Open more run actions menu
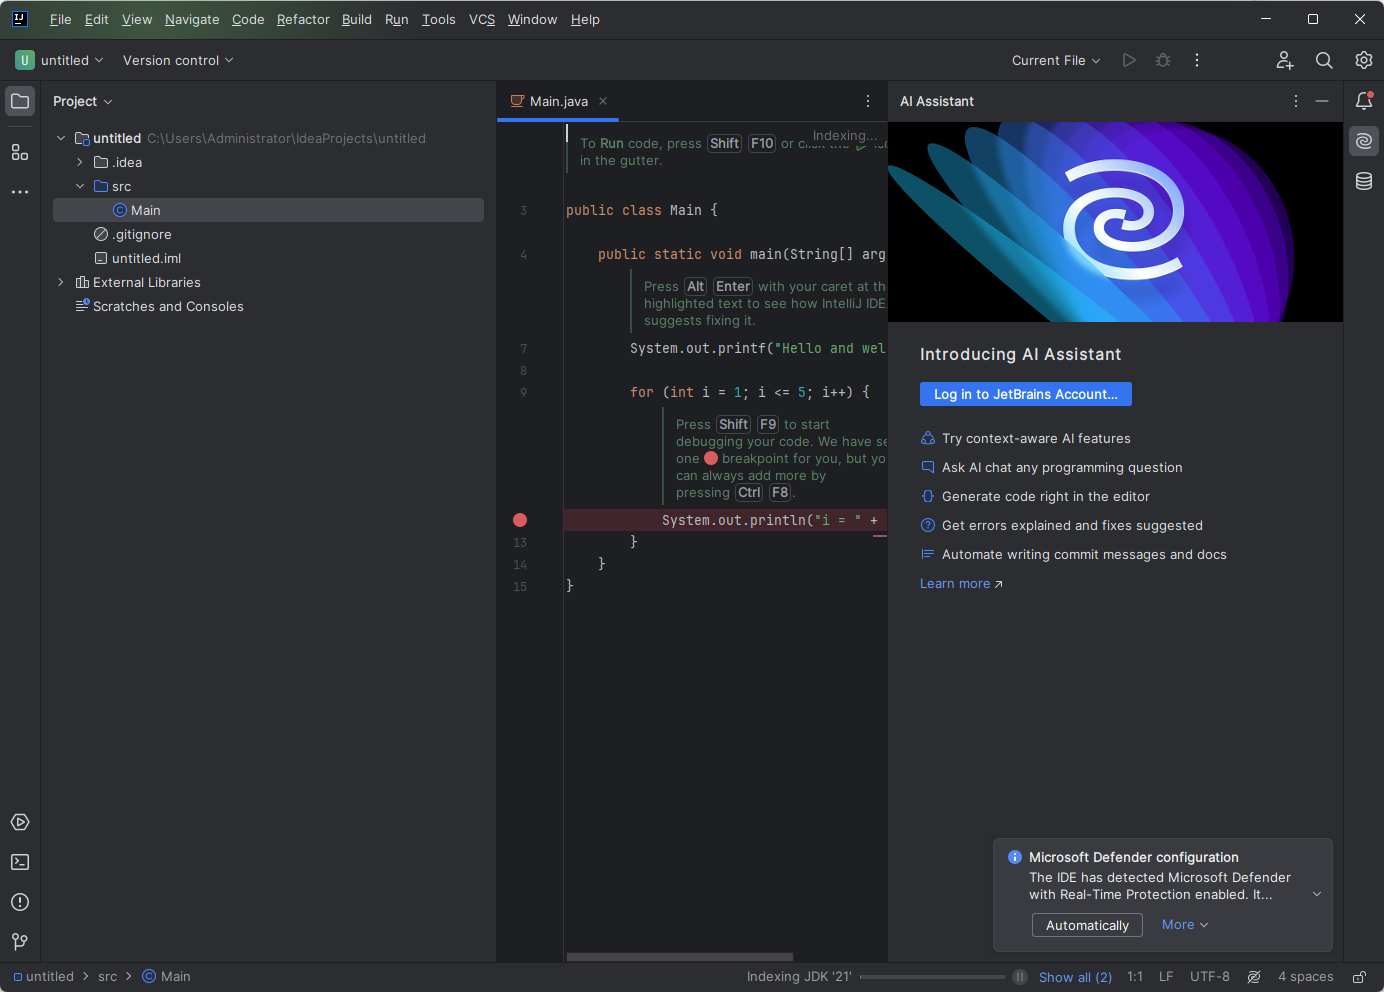This screenshot has width=1384, height=992. pos(1197,60)
